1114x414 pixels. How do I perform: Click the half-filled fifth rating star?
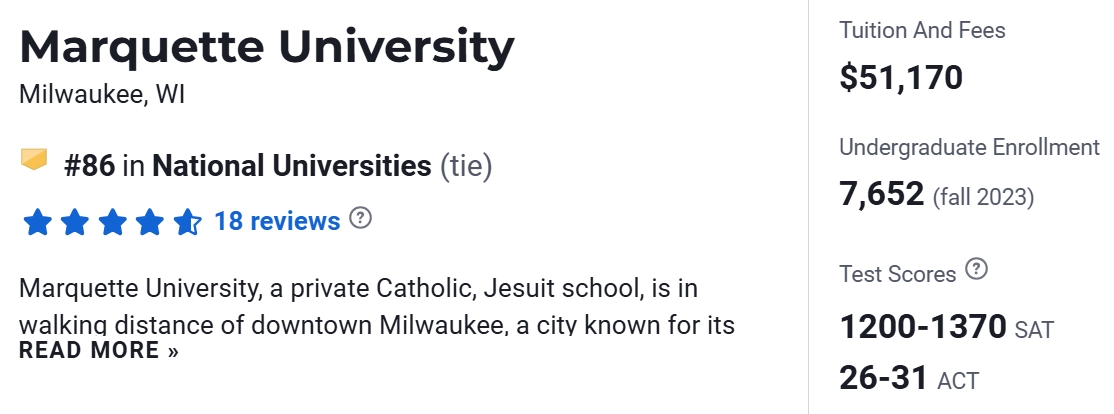(x=187, y=221)
